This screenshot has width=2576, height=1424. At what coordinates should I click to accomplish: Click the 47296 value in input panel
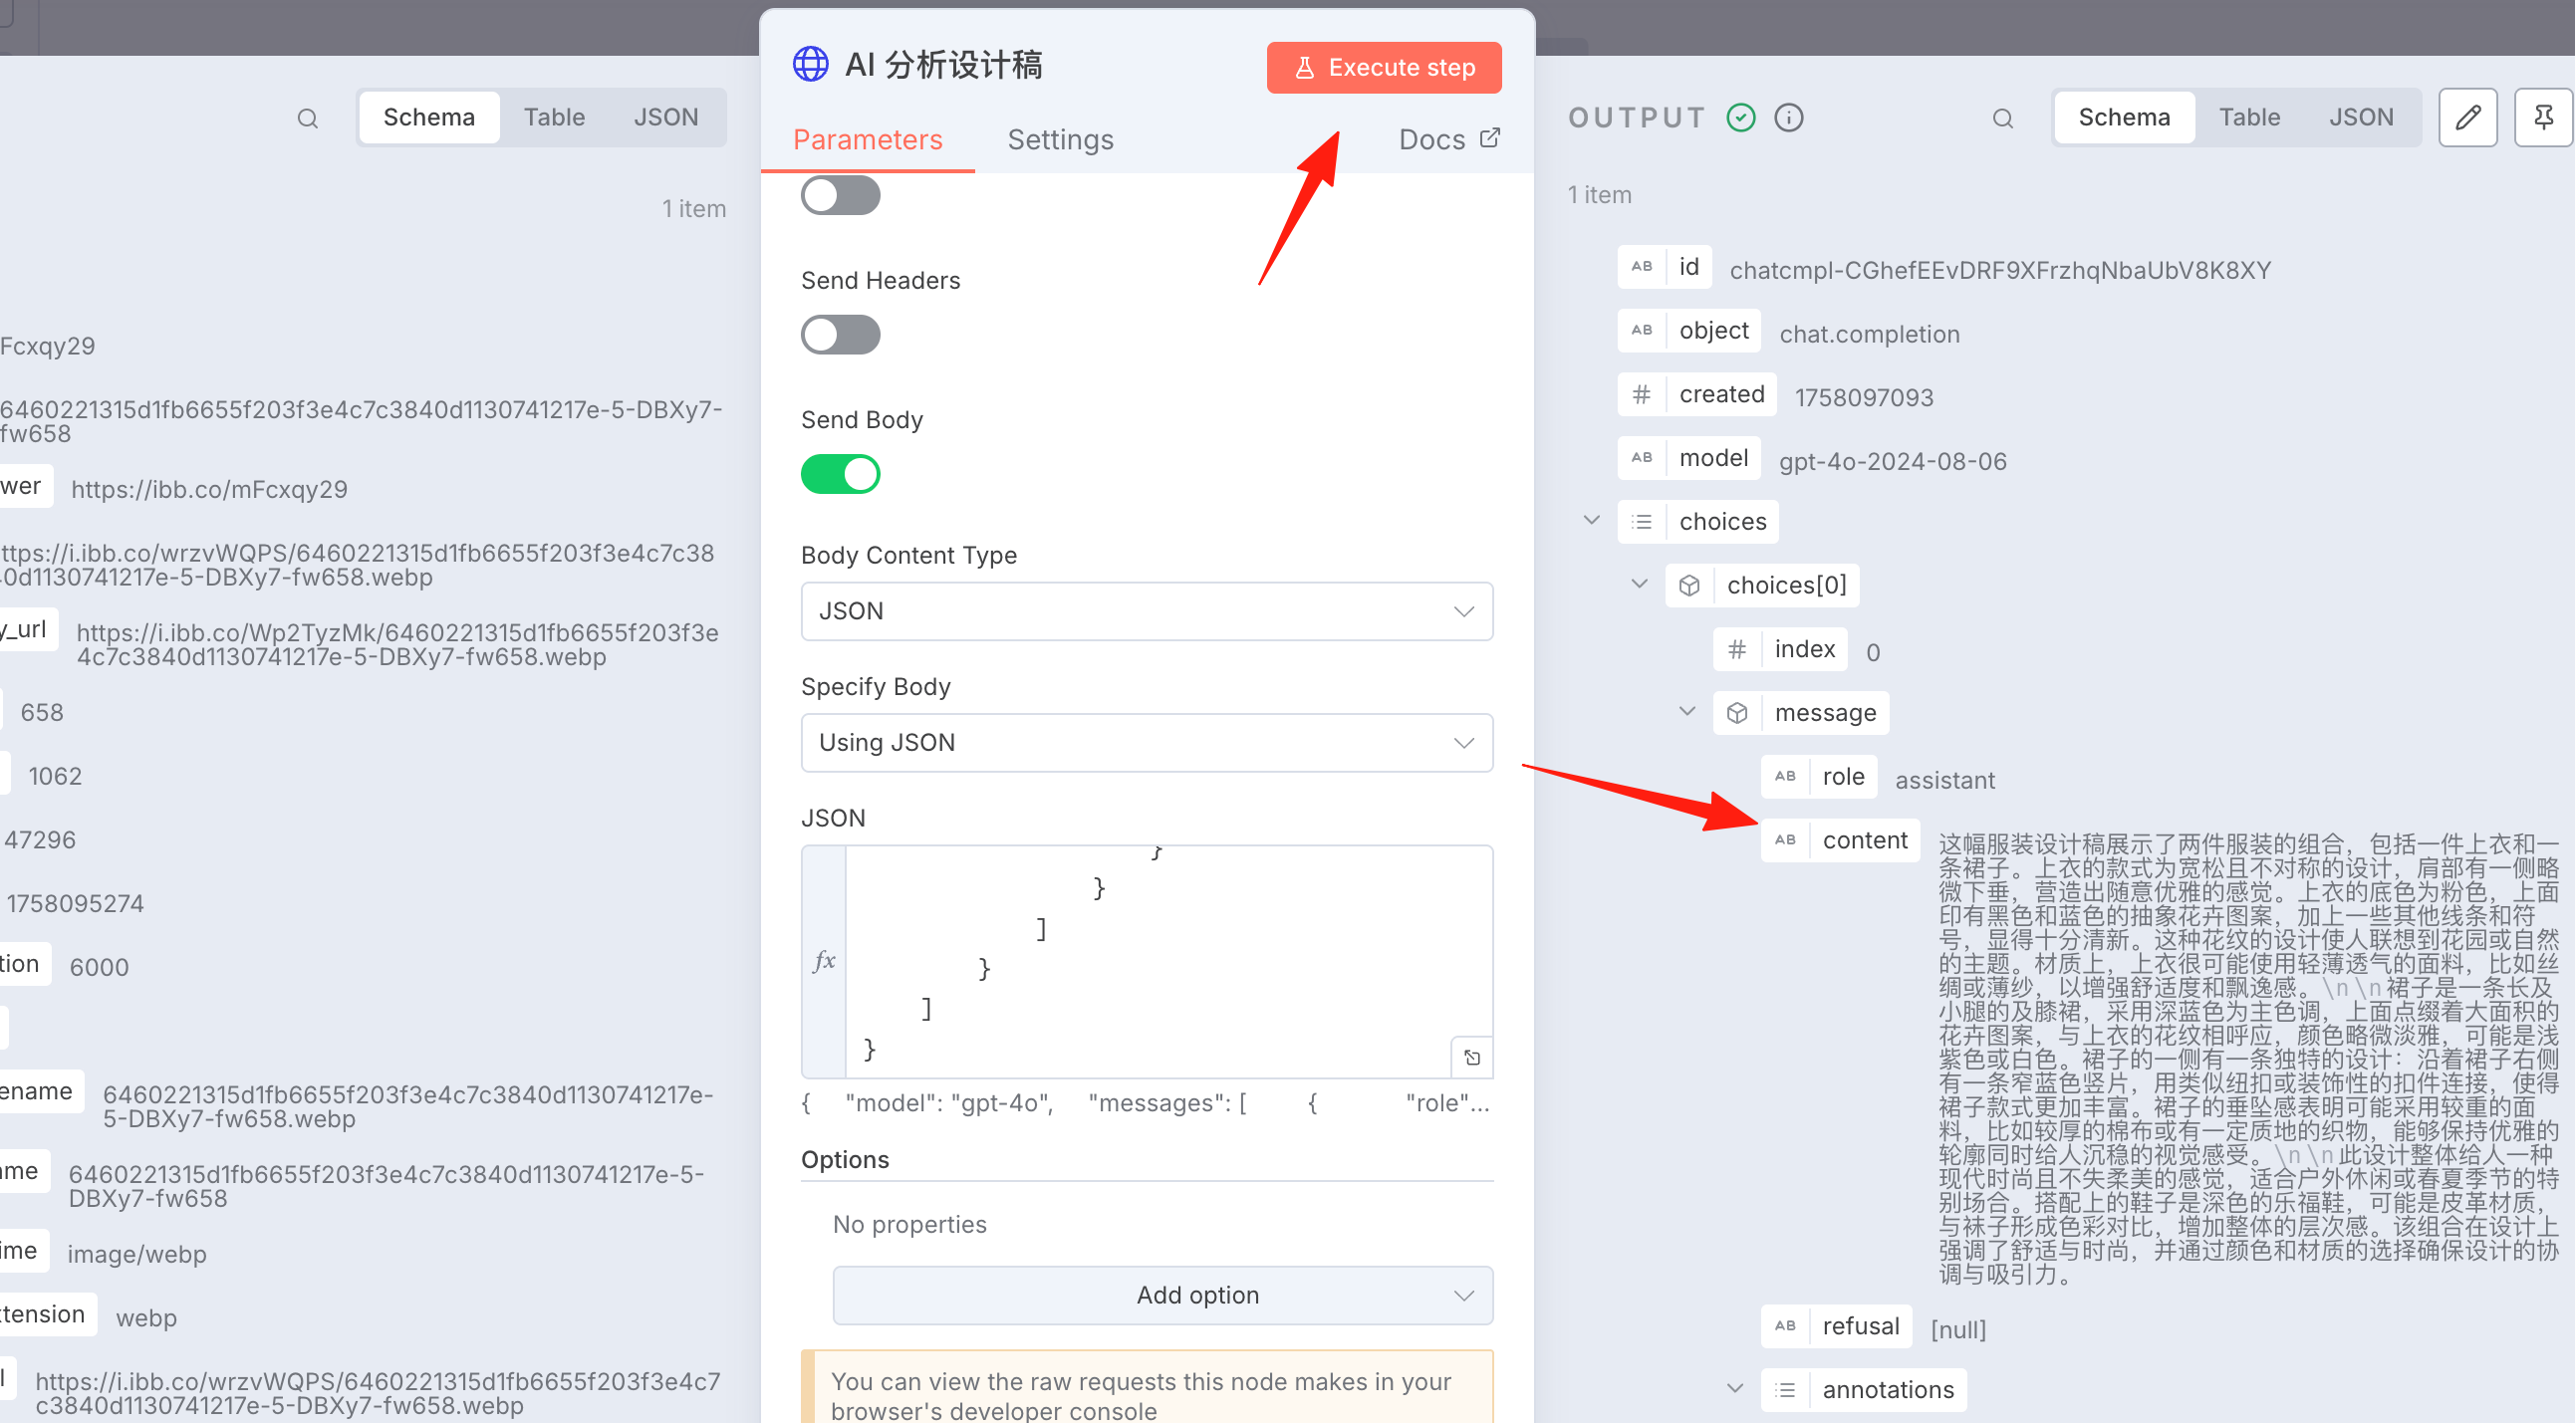point(40,839)
